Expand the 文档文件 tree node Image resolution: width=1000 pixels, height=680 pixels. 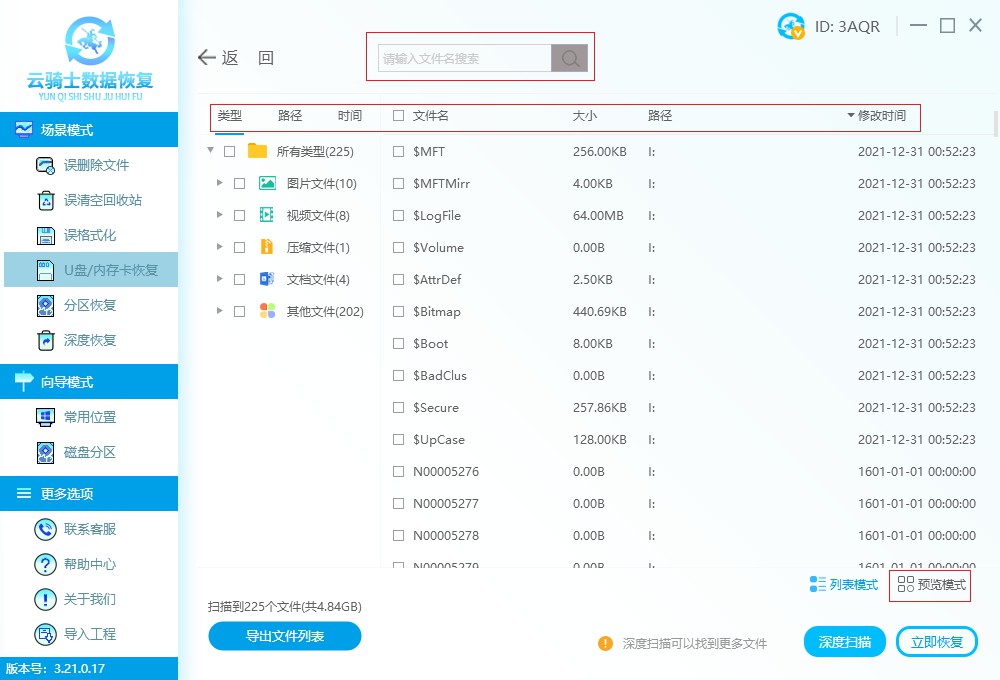219,278
